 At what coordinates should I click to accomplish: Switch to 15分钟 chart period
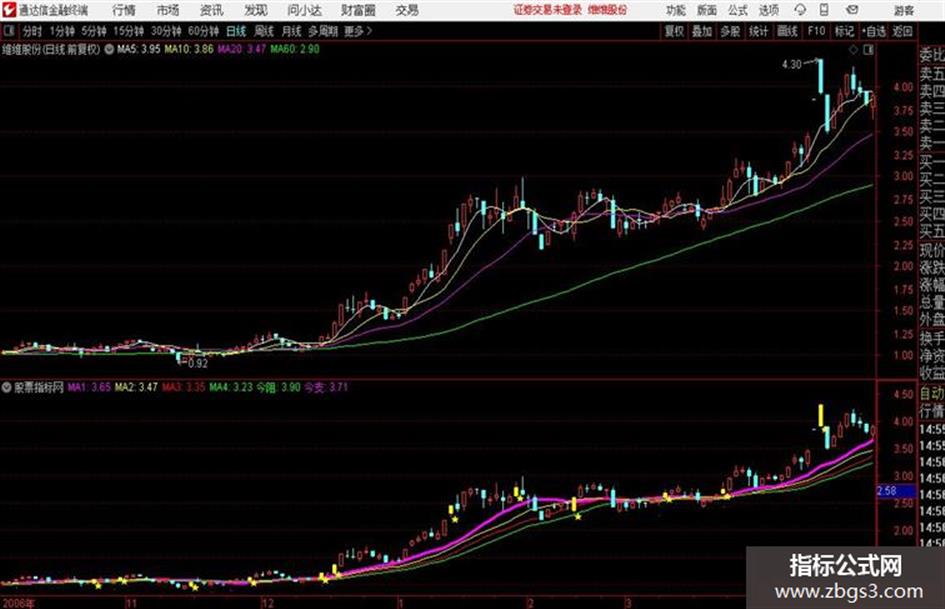point(129,31)
